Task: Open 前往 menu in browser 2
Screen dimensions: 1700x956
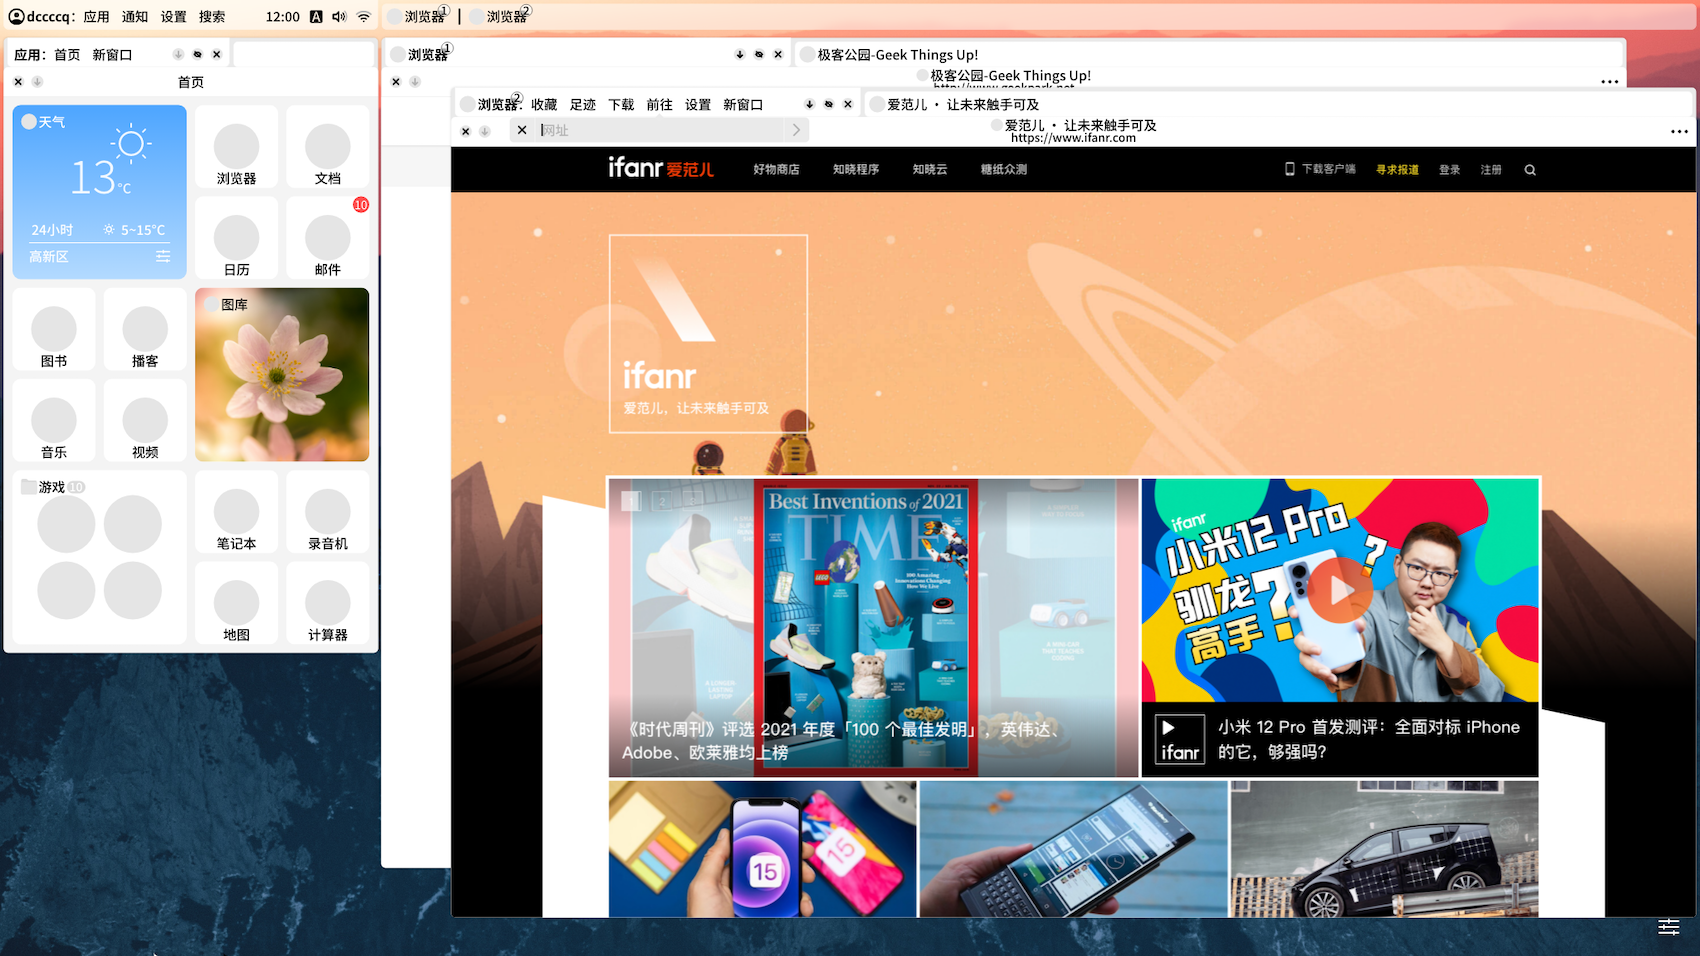Action: (x=660, y=105)
